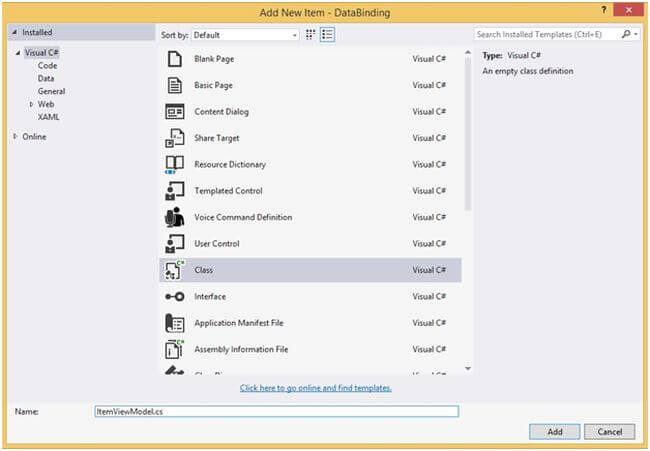Image resolution: width=650 pixels, height=451 pixels.
Task: Select the Share Target template name
Action: [x=216, y=138]
